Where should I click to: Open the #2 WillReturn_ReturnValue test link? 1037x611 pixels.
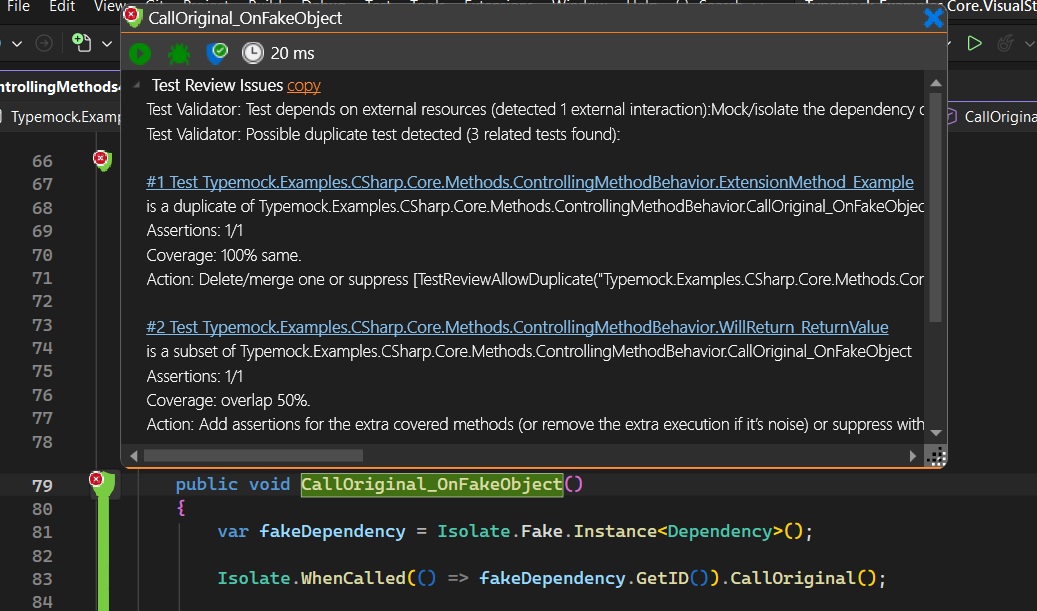517,327
